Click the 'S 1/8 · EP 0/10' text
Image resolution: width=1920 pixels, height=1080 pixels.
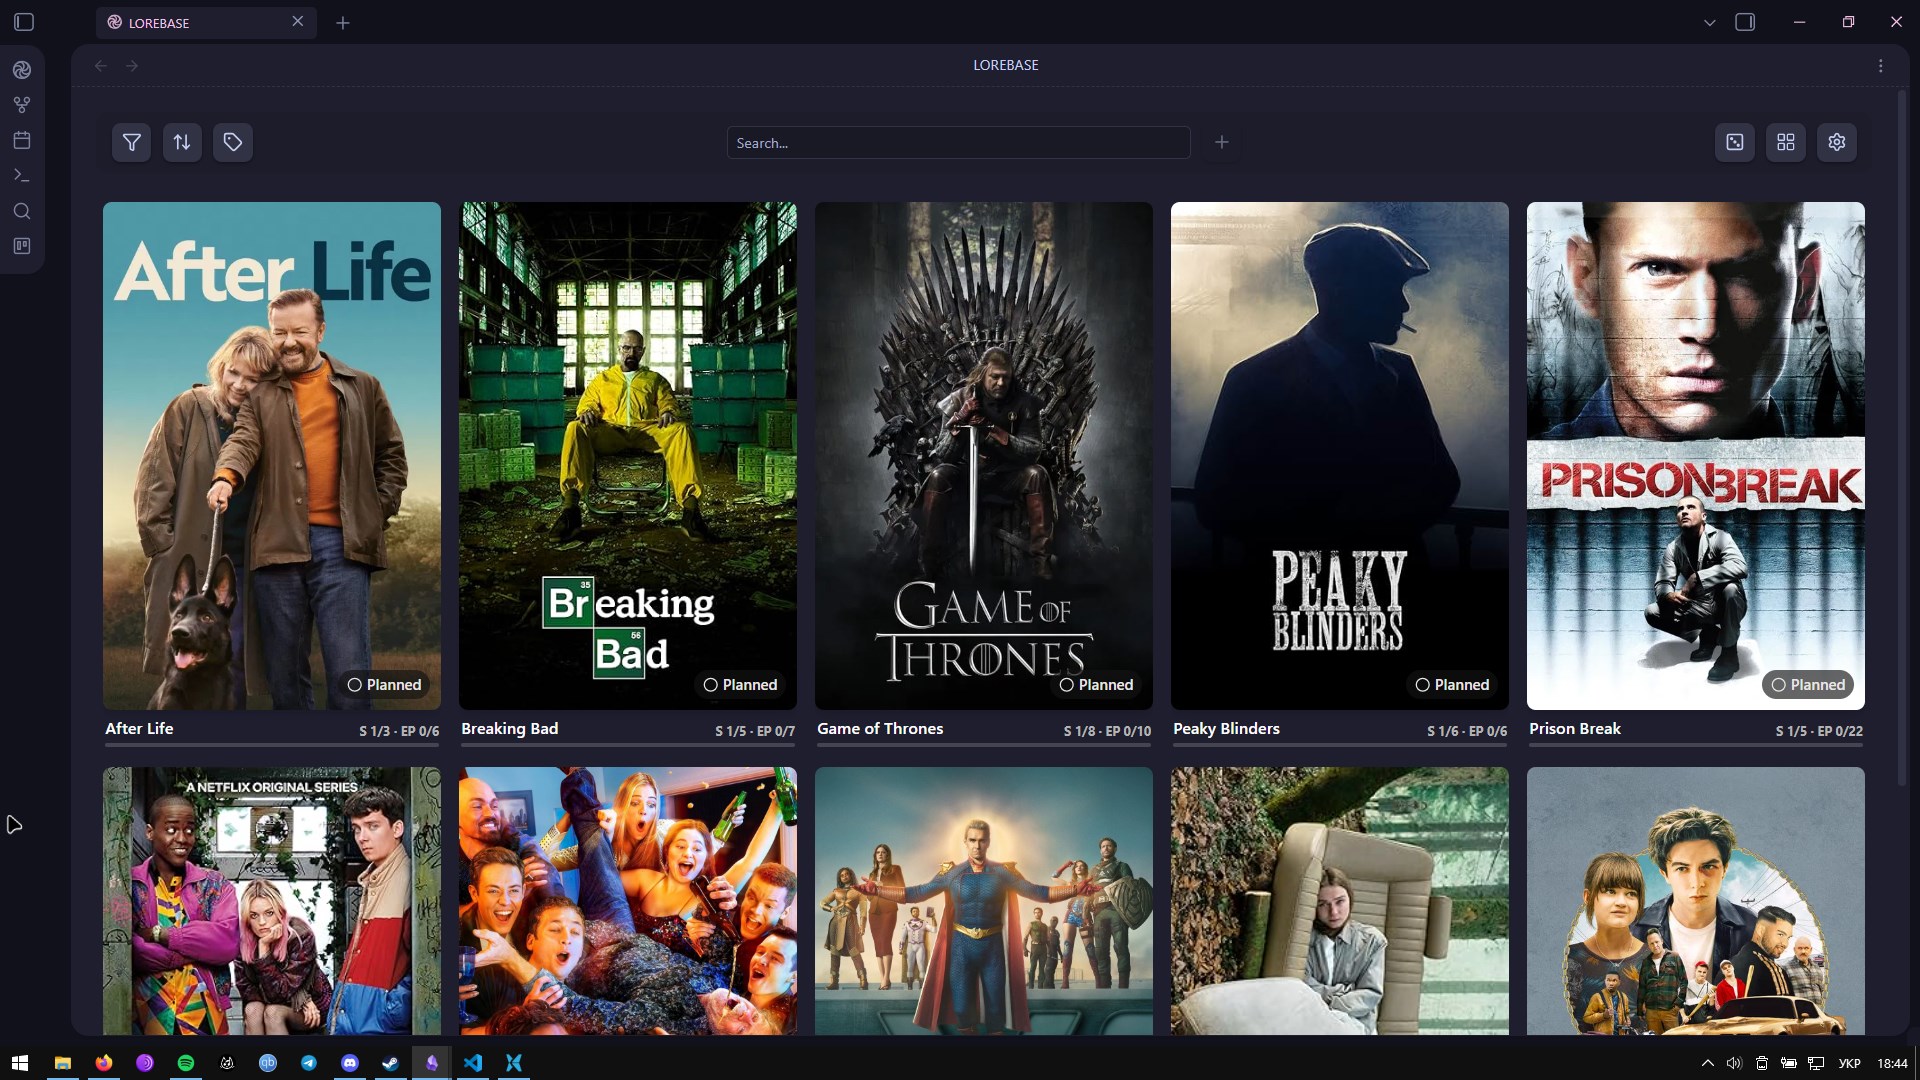click(x=1107, y=731)
